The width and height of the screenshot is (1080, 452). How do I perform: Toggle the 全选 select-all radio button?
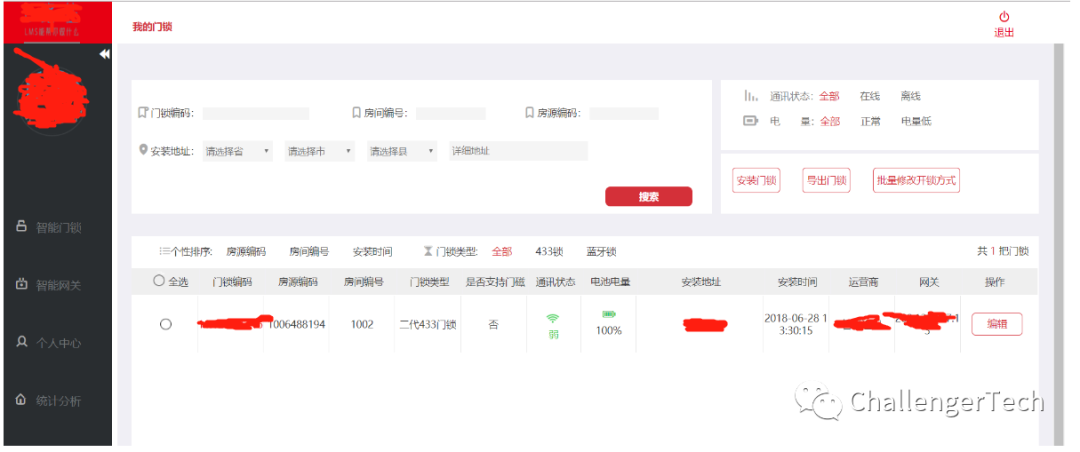point(159,281)
